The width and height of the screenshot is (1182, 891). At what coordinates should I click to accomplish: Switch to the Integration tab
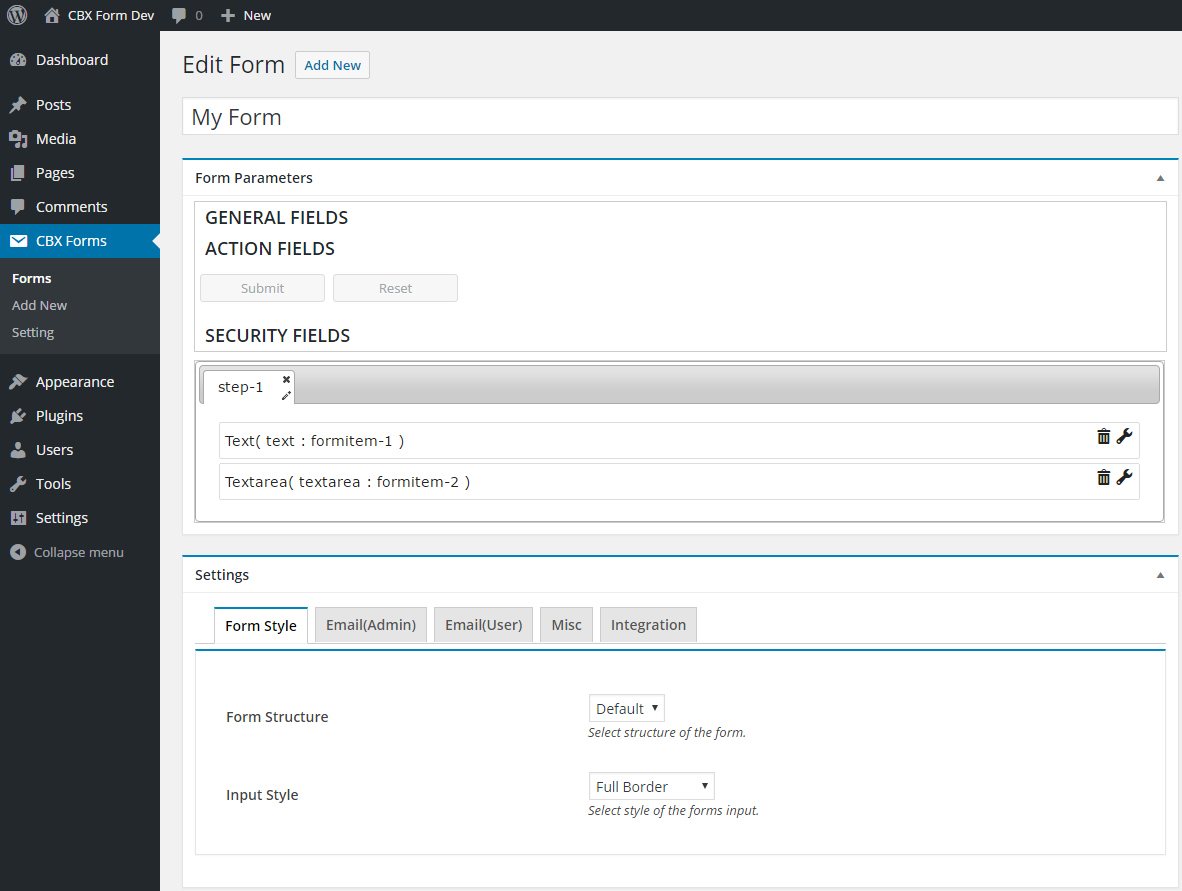[648, 625]
